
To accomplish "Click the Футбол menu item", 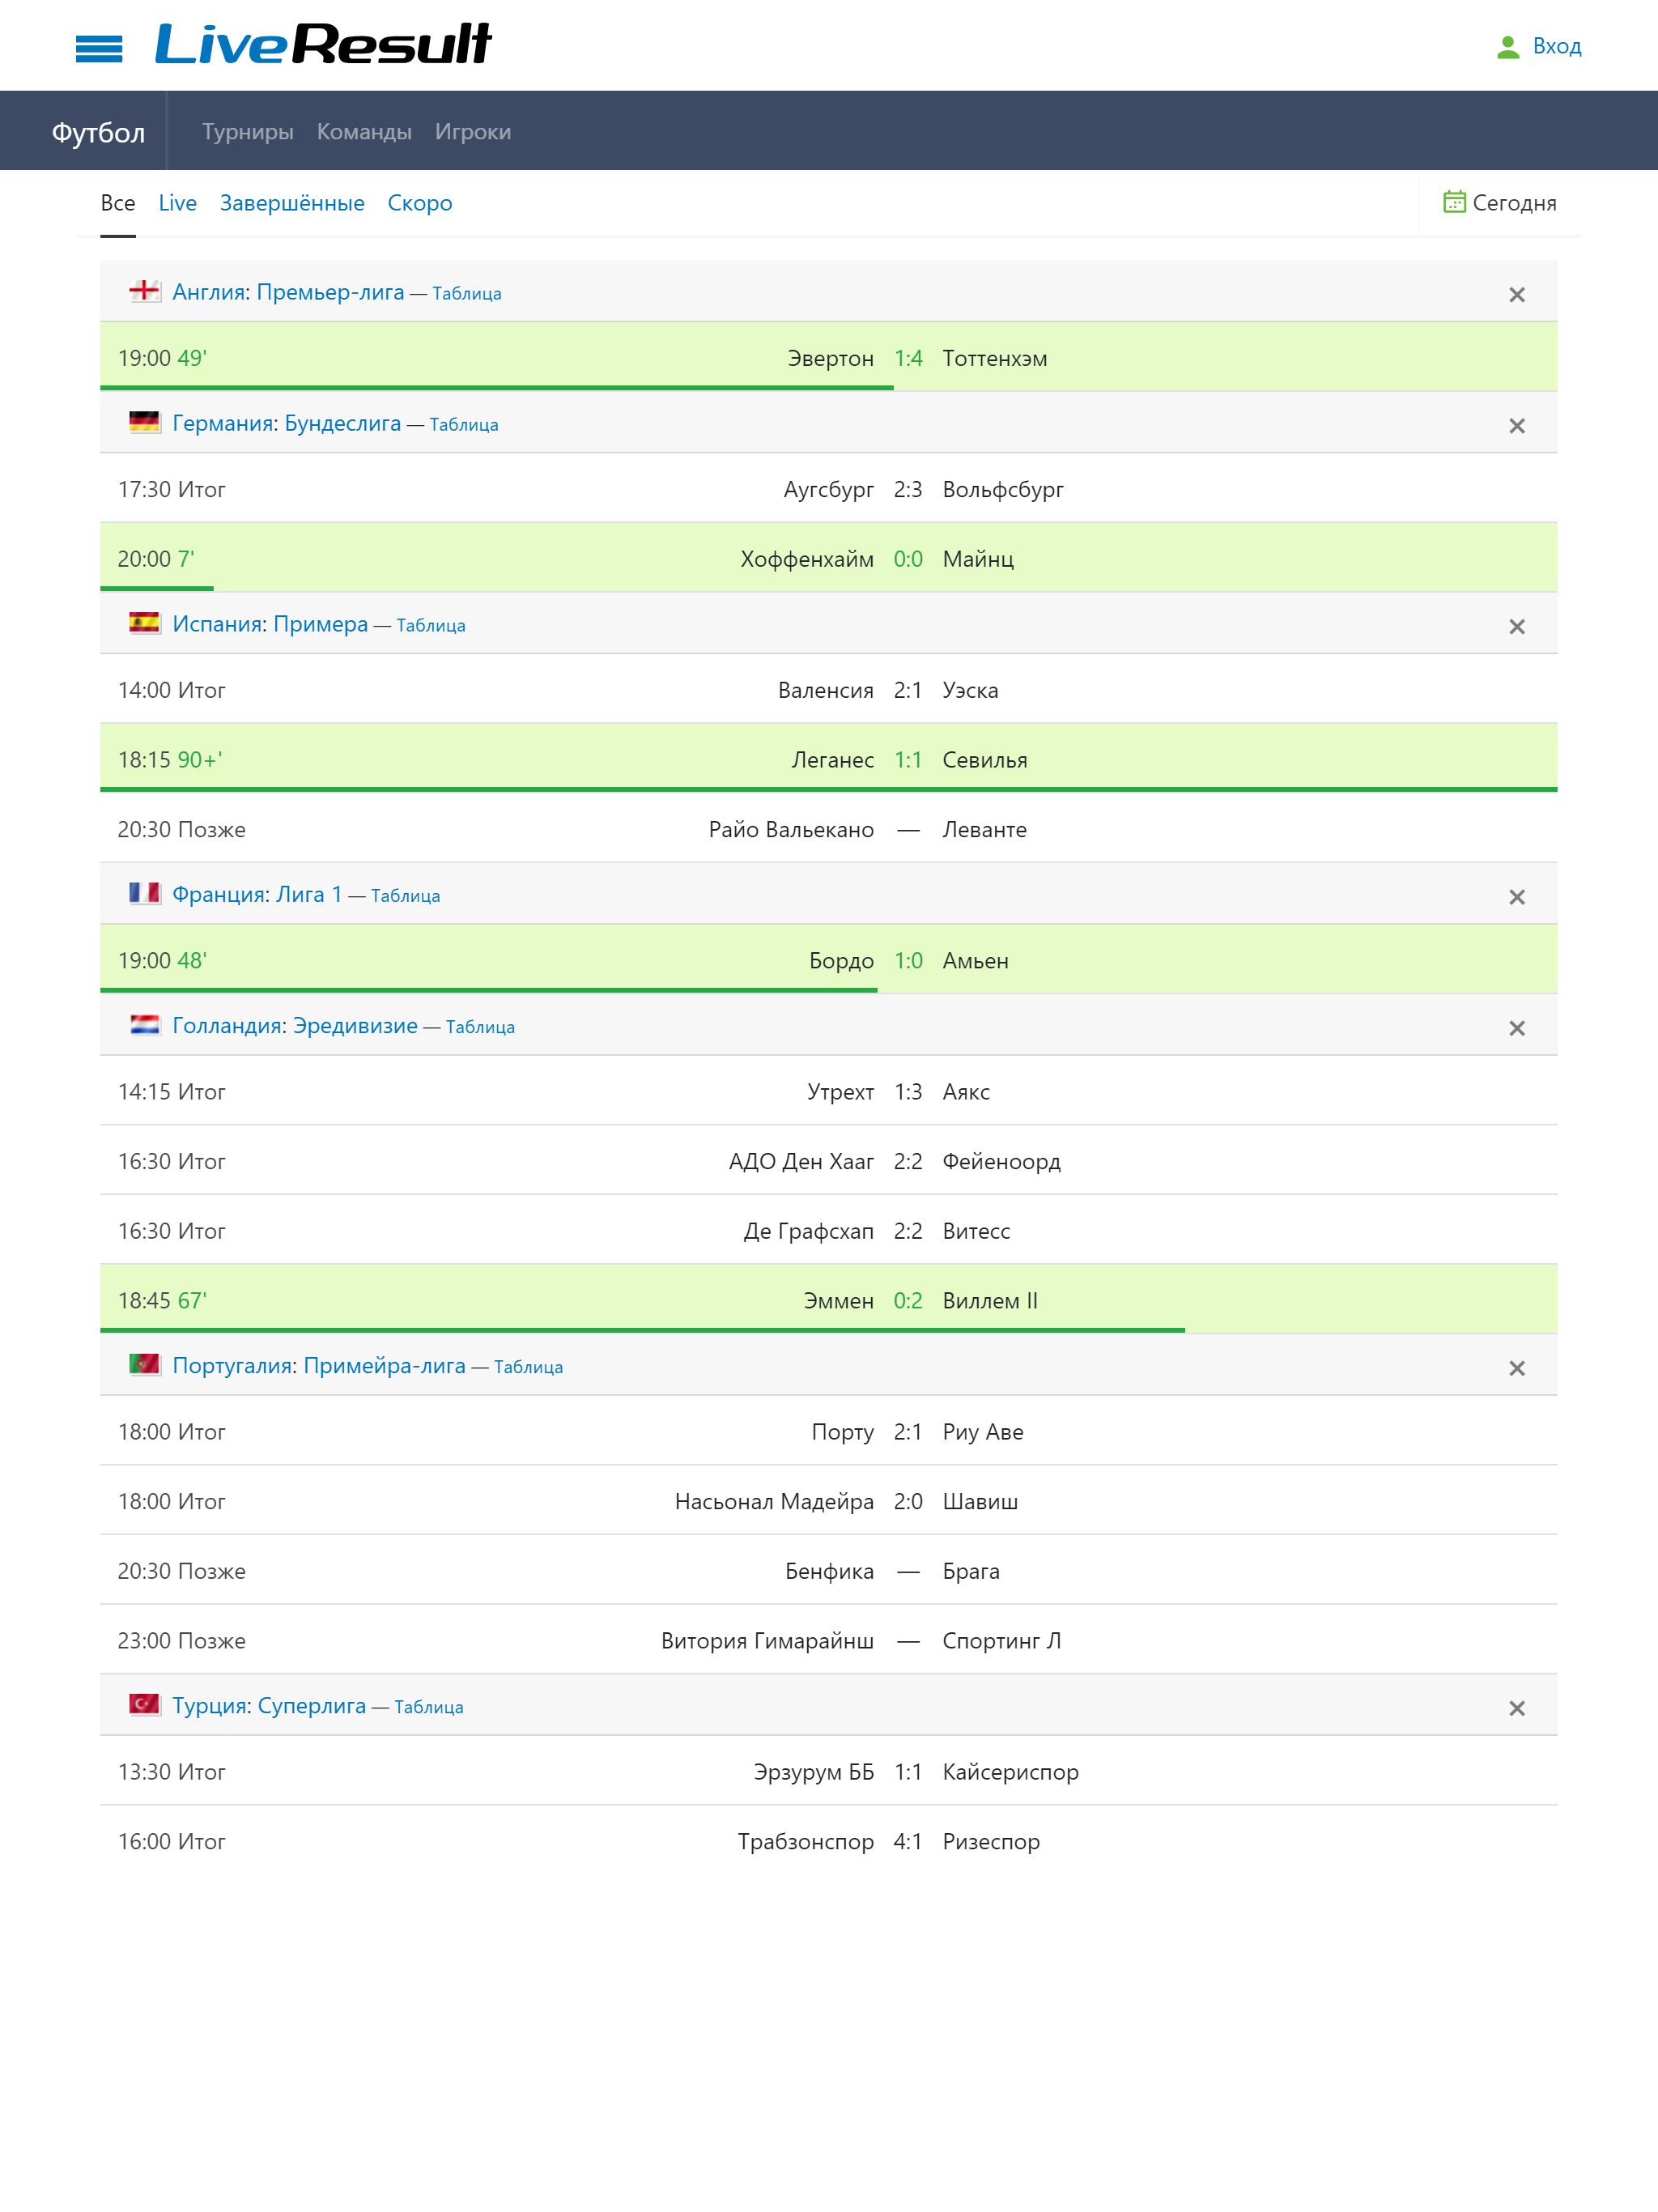I will [100, 130].
